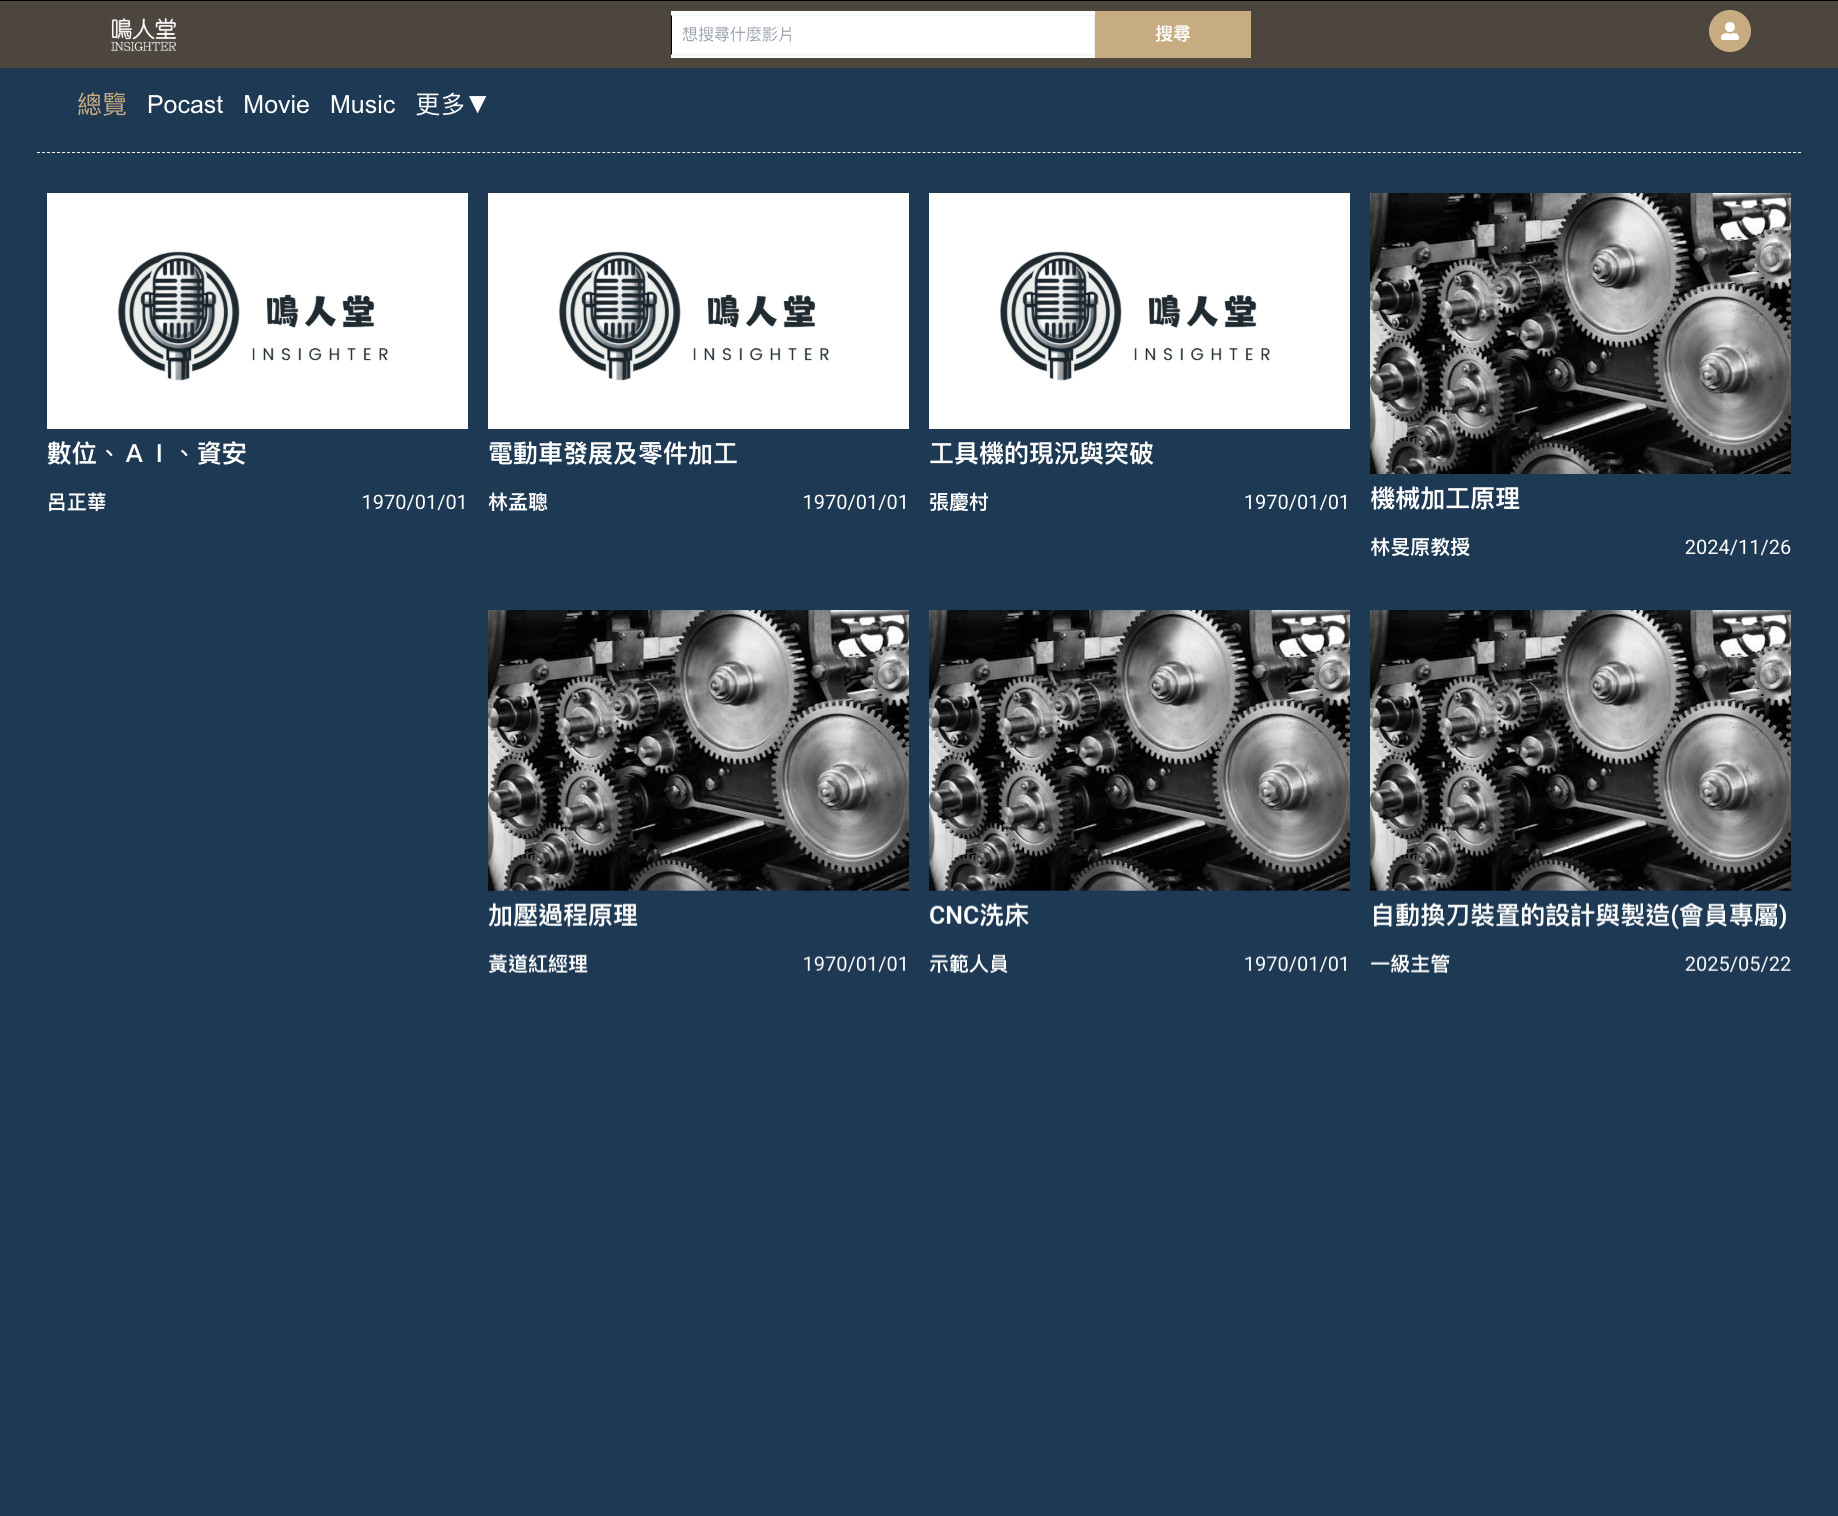Open the 自動換刀裝置的設計與製造 thumbnail
Viewport: 1838px width, 1516px height.
[x=1580, y=750]
